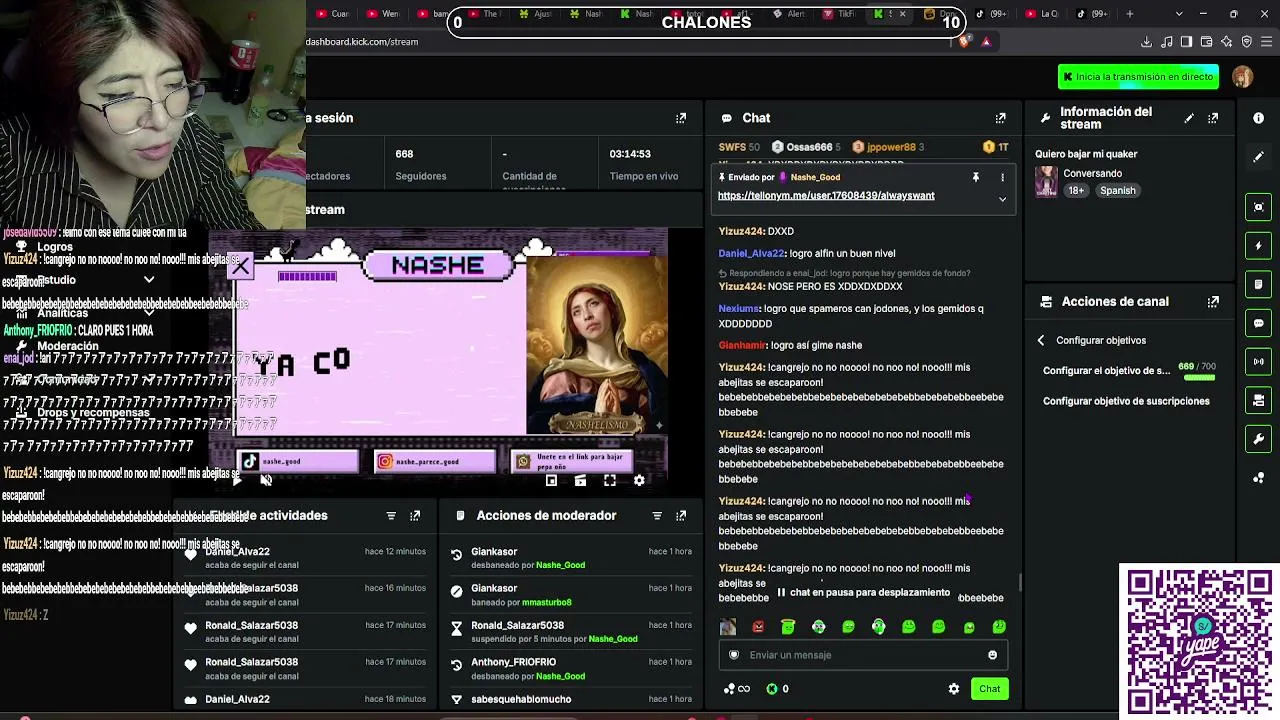
Task: Pop out the session stats panel
Action: 681,118
